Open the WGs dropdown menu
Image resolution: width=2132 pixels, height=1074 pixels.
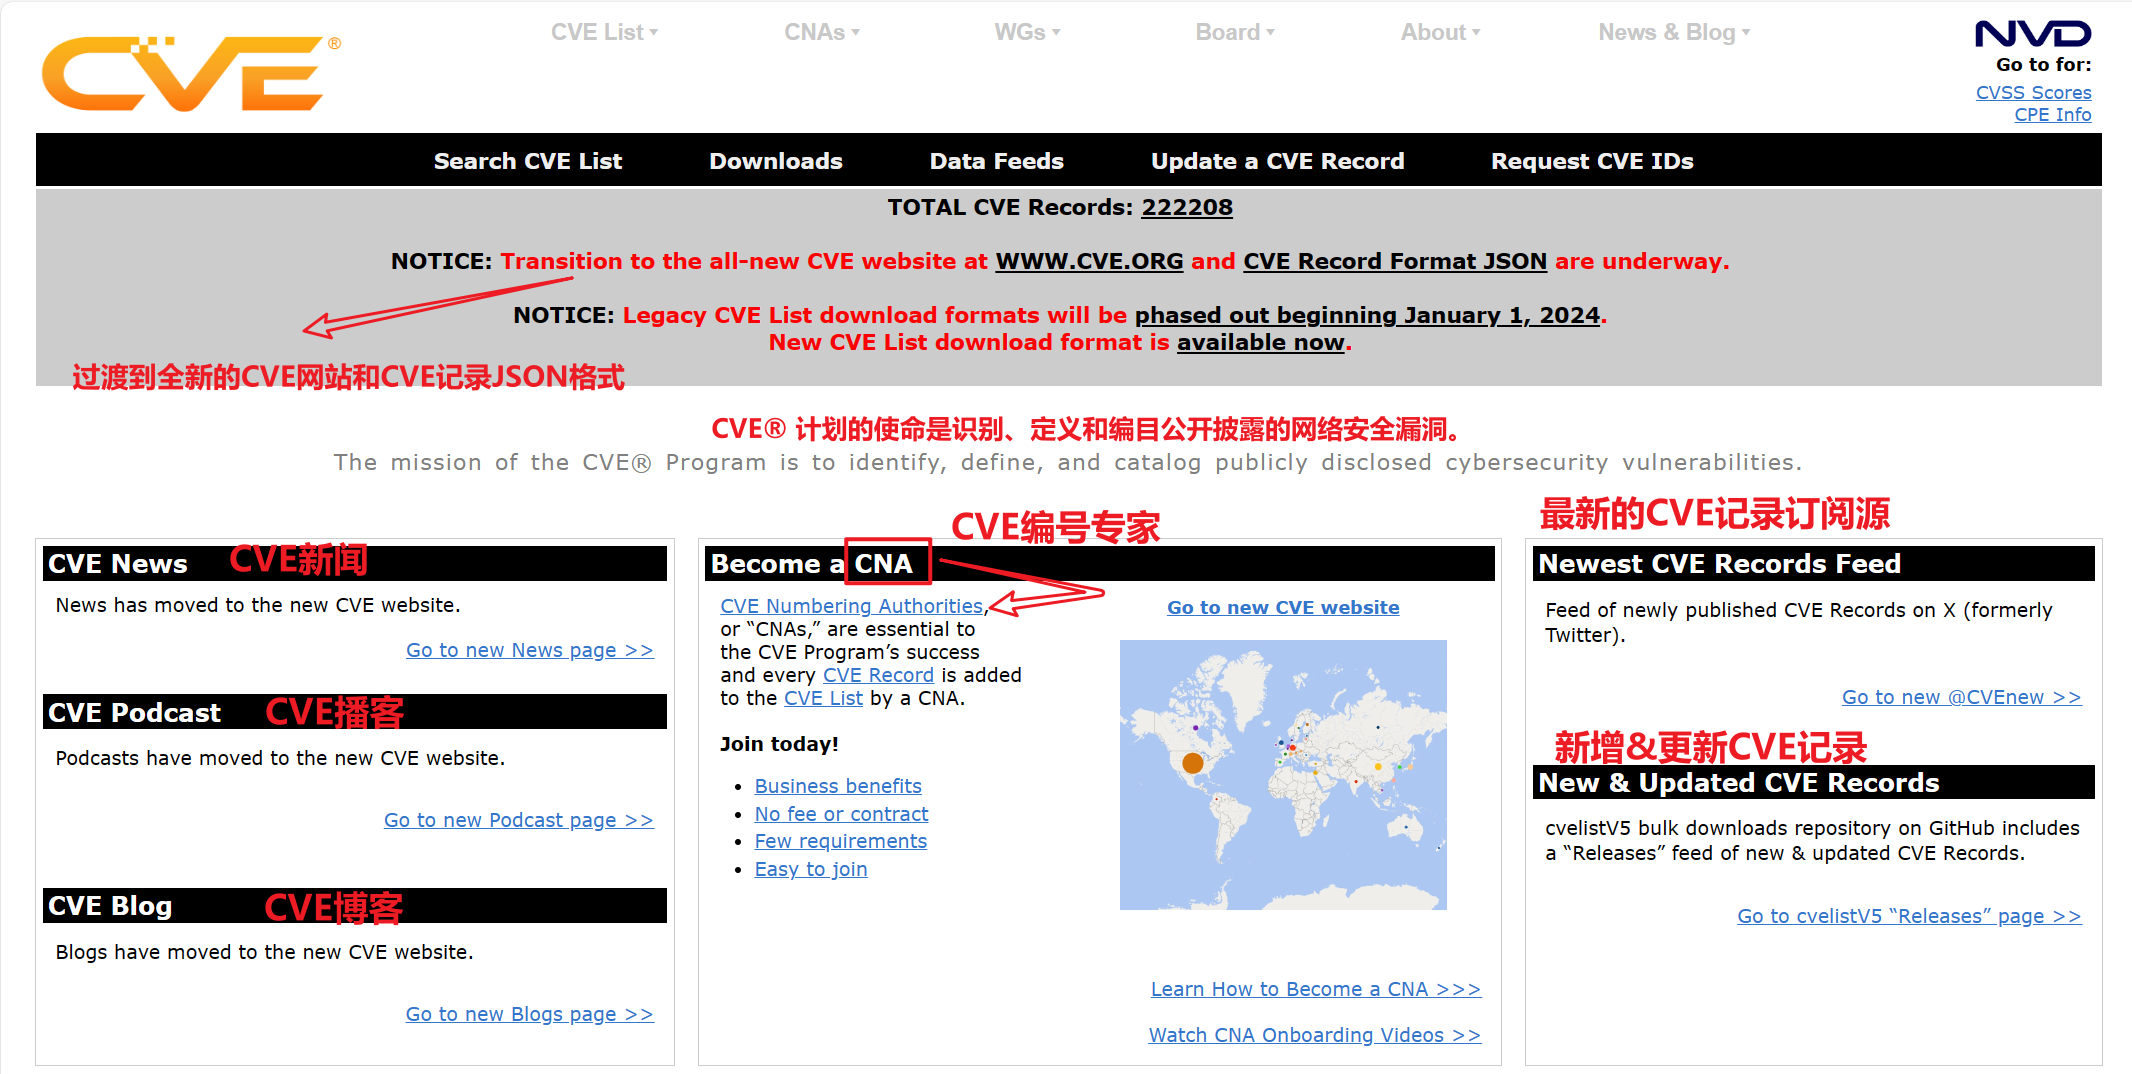click(1026, 31)
